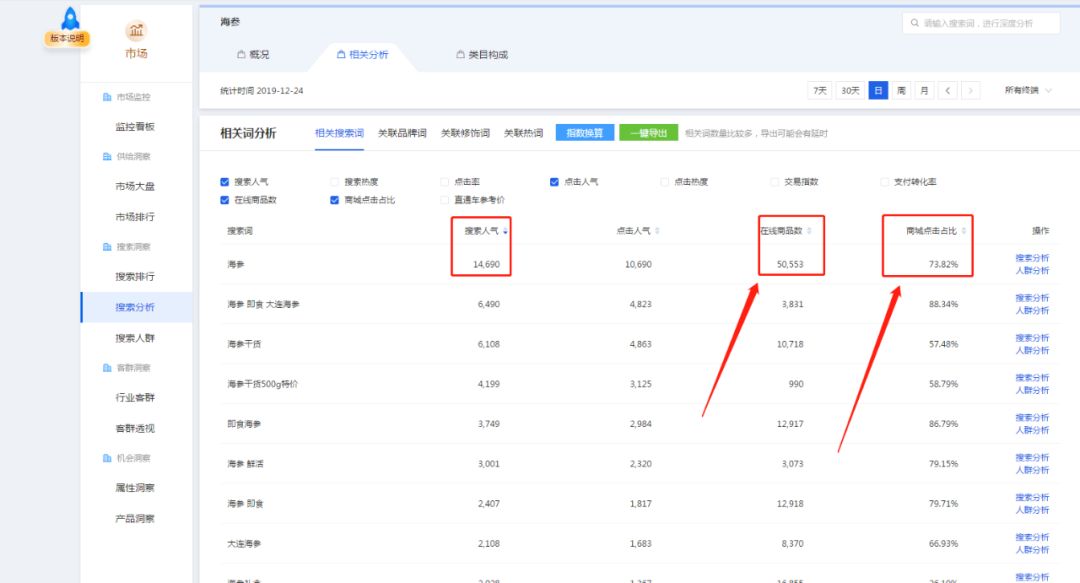Viewport: 1080px width, 583px height.
Task: Open 市场排行 in sidebar
Action: tap(135, 217)
